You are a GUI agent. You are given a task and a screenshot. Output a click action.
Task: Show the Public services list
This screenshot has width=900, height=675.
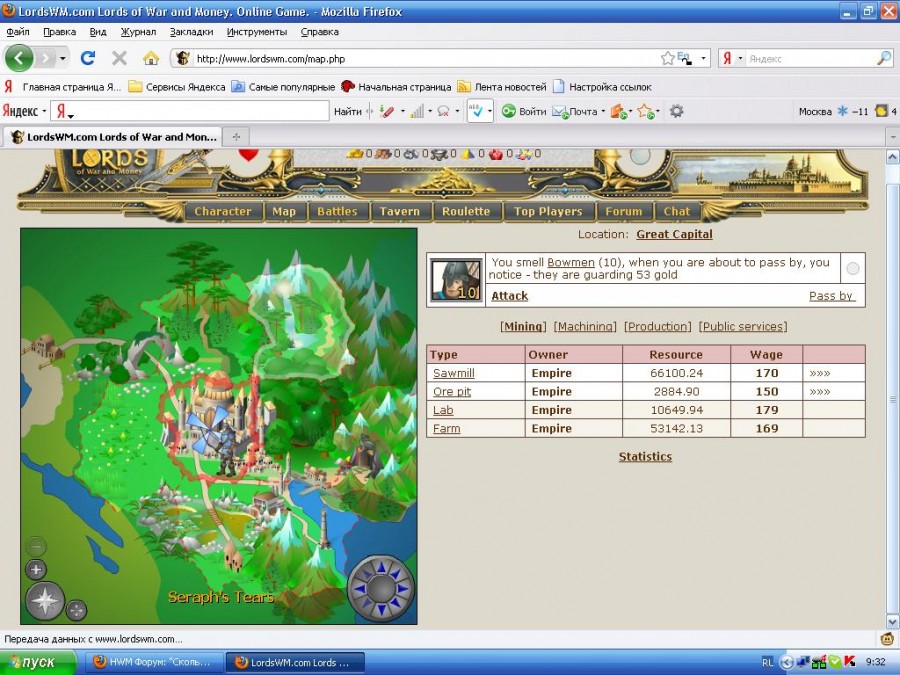[743, 326]
